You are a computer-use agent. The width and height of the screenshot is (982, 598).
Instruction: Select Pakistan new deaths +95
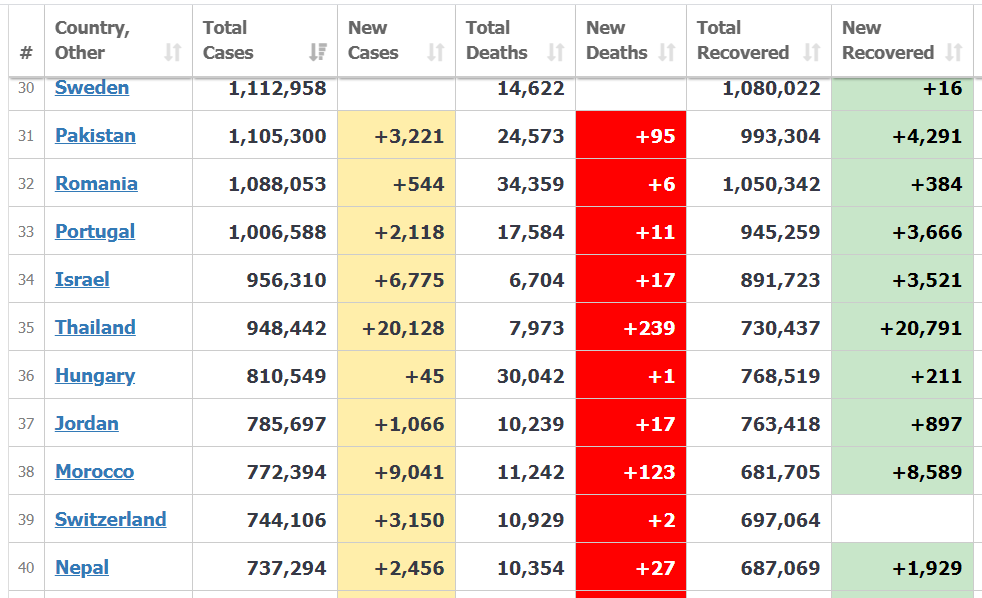(656, 136)
